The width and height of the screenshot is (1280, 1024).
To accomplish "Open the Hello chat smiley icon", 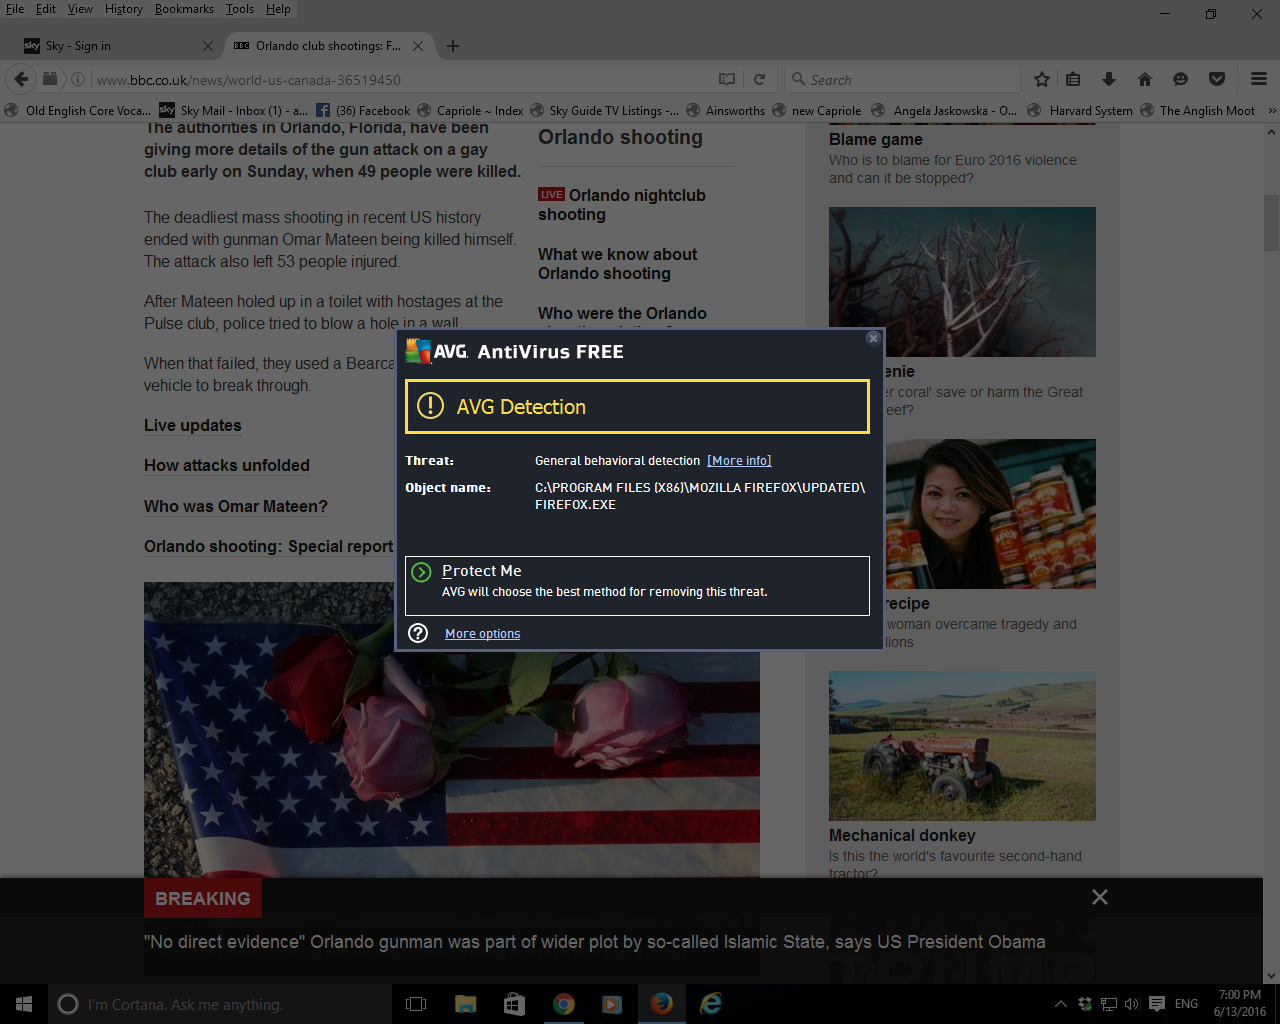I will pyautogui.click(x=1180, y=79).
